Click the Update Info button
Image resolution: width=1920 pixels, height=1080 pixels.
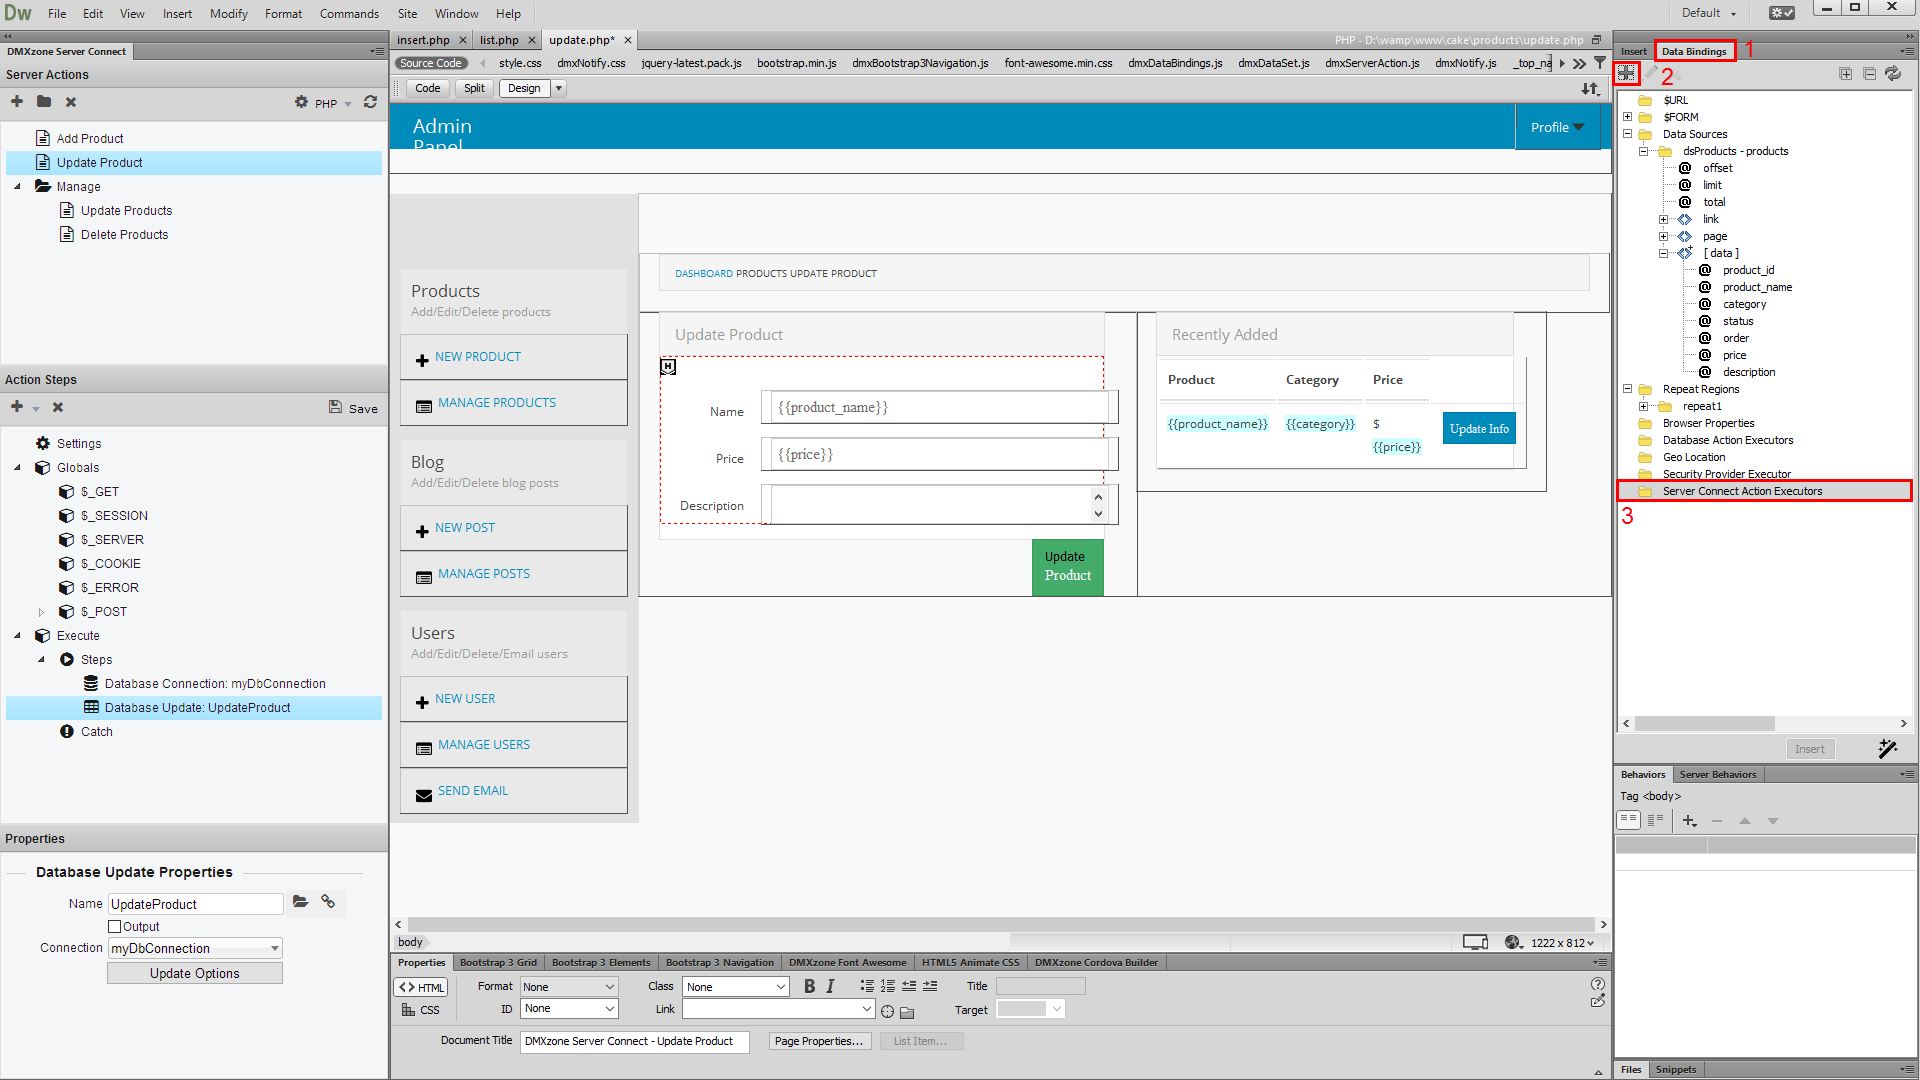click(x=1479, y=428)
